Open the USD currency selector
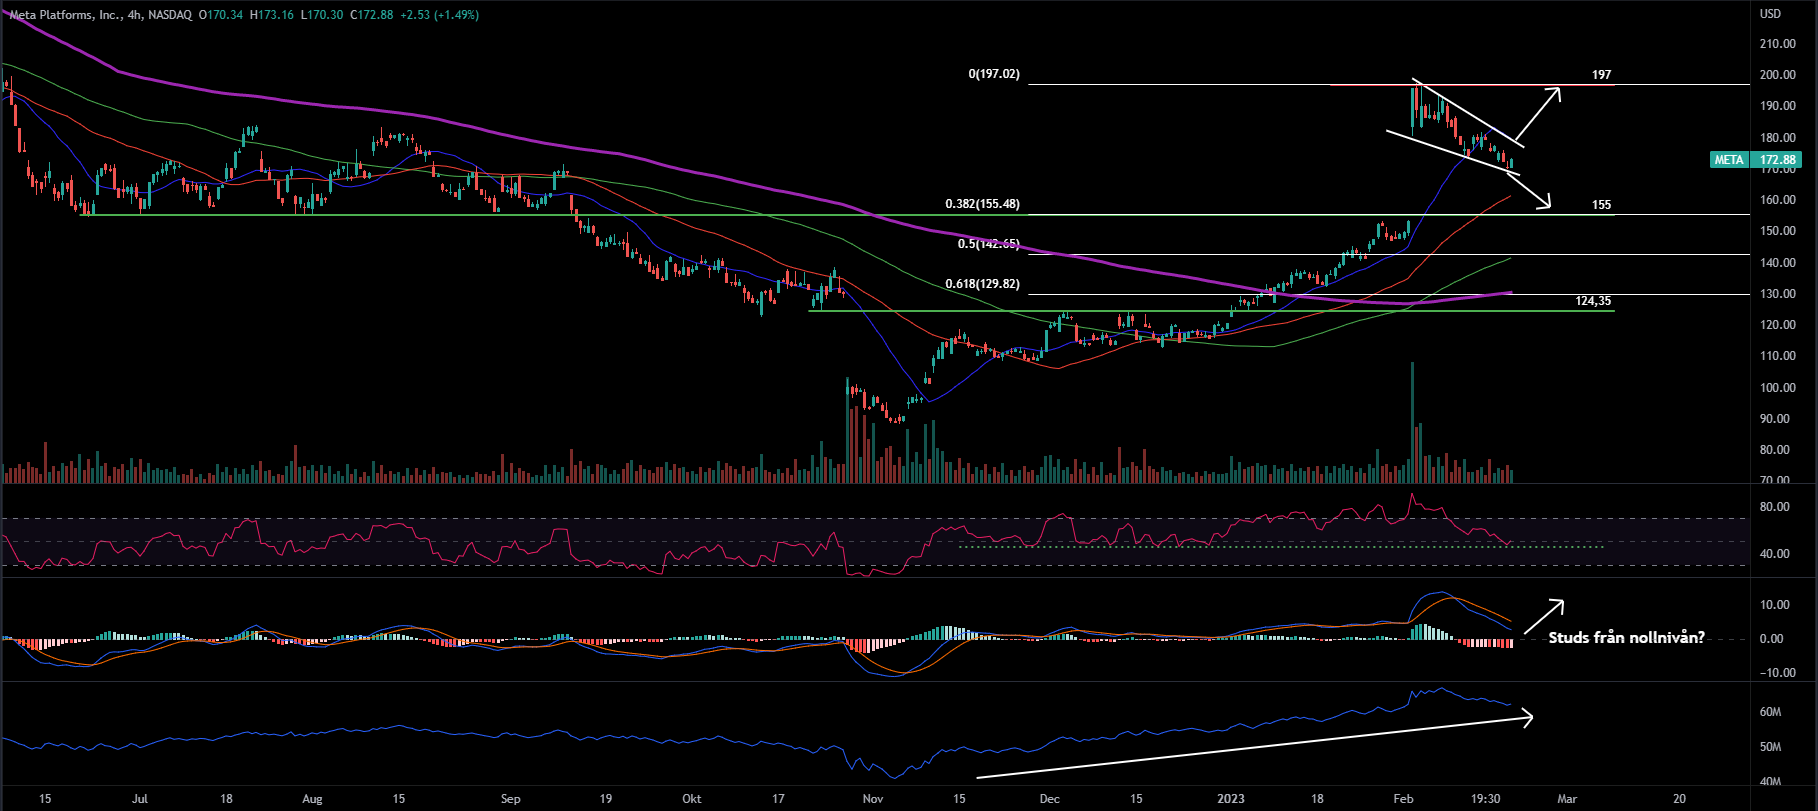The image size is (1818, 811). point(1770,14)
